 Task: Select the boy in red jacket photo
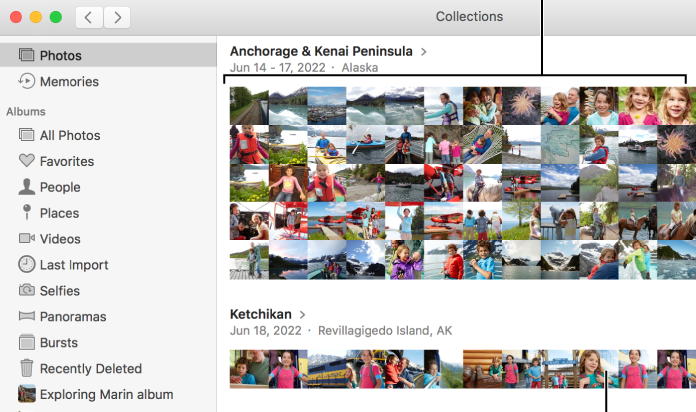[x=443, y=260]
